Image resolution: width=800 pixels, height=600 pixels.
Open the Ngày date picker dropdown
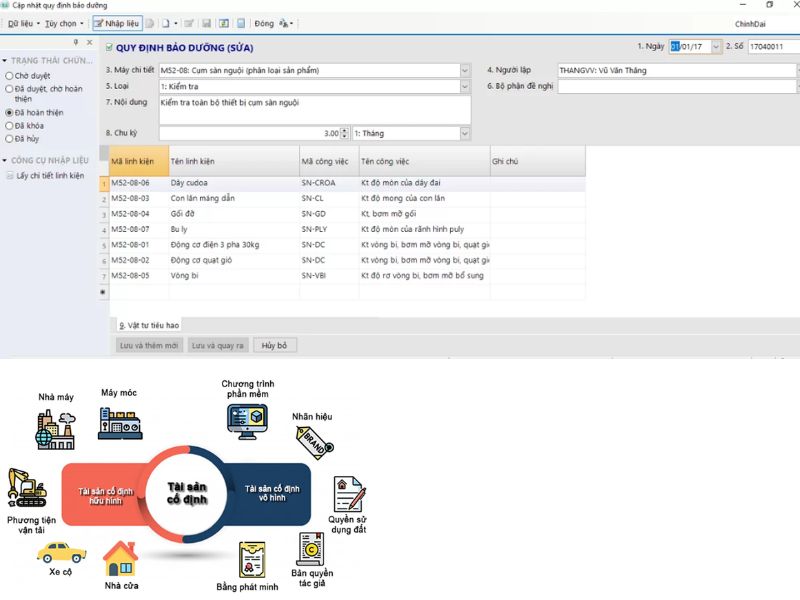[715, 47]
